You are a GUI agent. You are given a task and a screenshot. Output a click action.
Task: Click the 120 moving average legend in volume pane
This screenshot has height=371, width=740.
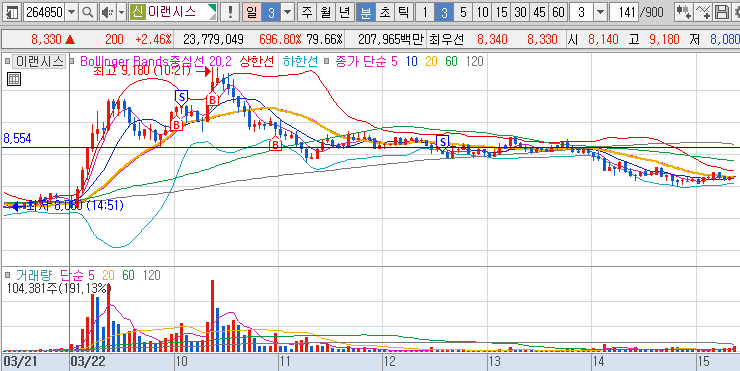pos(152,275)
